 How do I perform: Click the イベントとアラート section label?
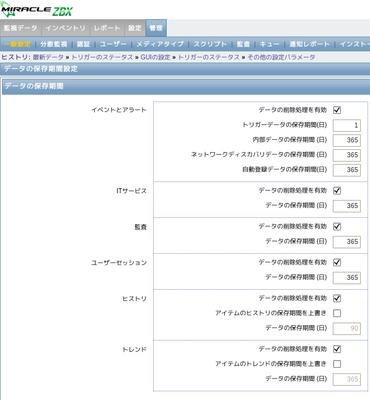[x=119, y=110]
